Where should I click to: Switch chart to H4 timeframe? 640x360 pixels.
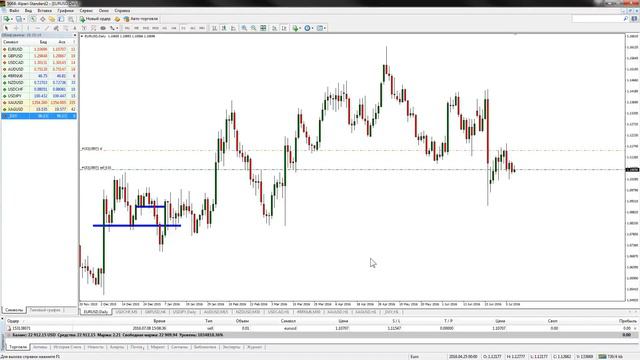[x=174, y=28]
